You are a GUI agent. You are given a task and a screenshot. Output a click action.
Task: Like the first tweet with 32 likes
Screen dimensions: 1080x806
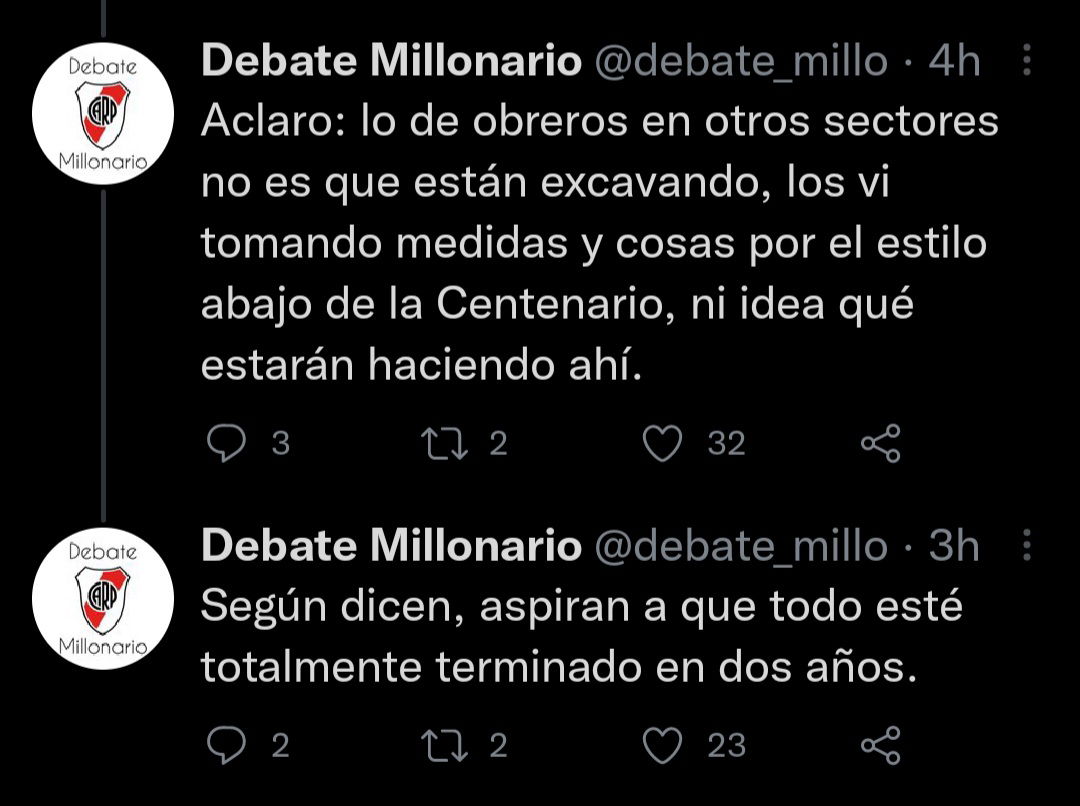[662, 443]
